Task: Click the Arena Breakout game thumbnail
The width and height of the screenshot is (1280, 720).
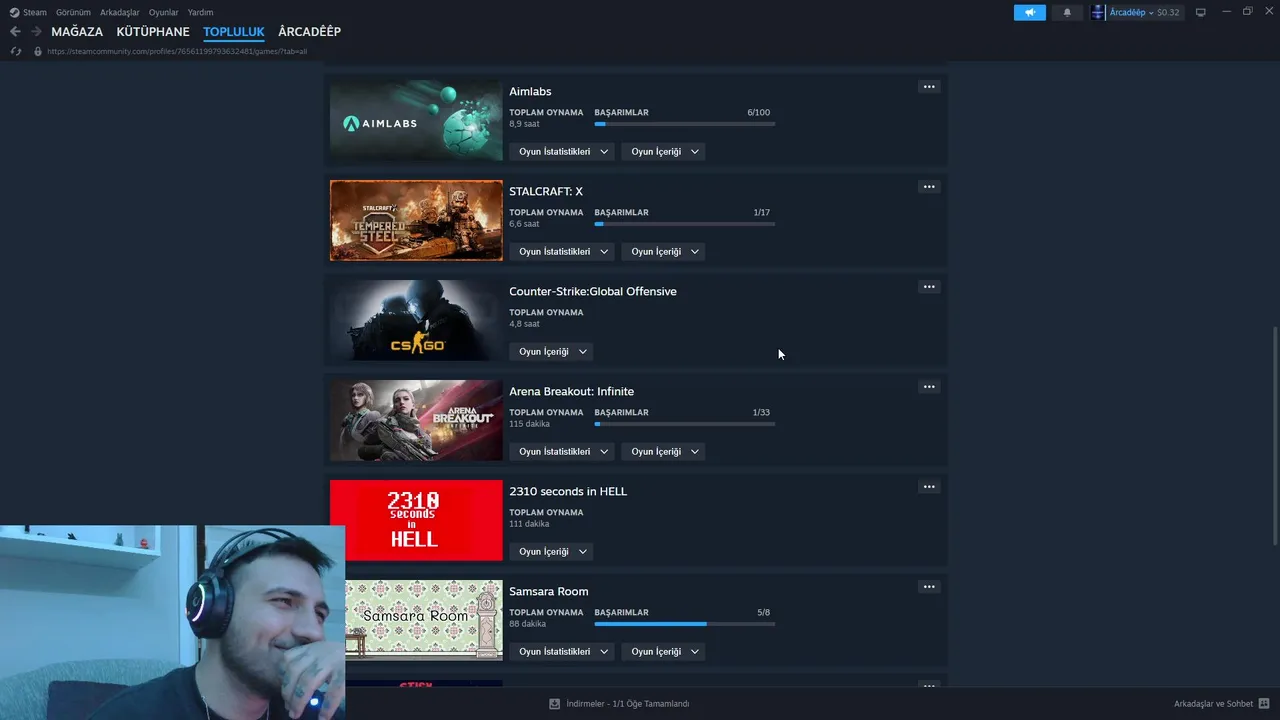Action: click(x=416, y=421)
